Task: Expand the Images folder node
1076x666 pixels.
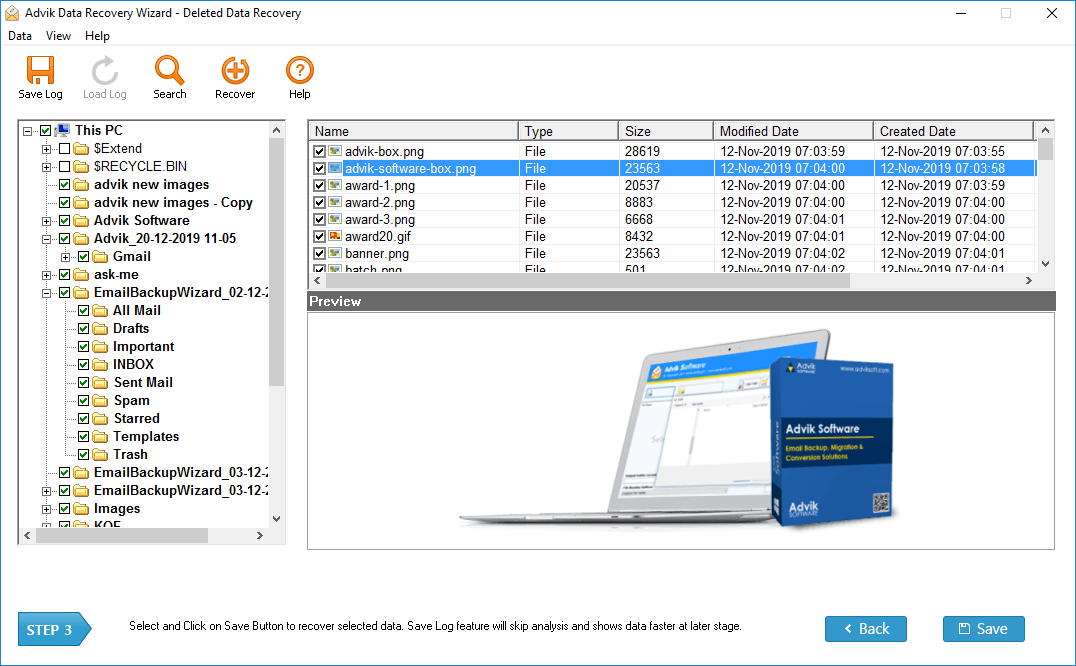Action: click(46, 509)
